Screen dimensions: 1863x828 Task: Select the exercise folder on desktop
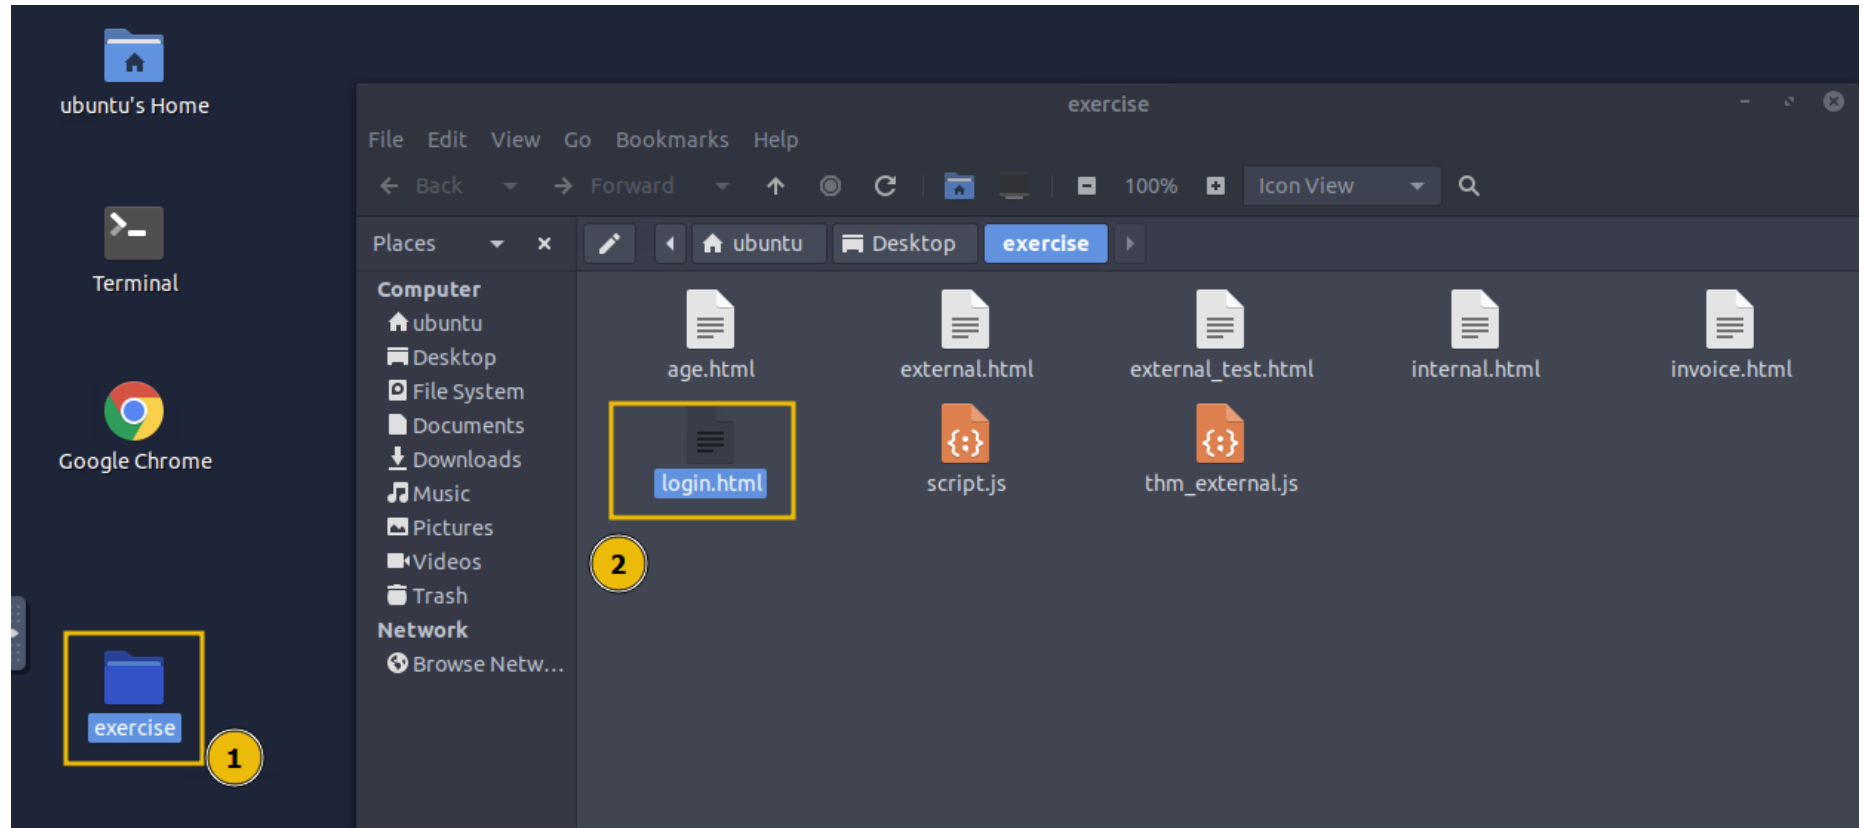coord(134,696)
